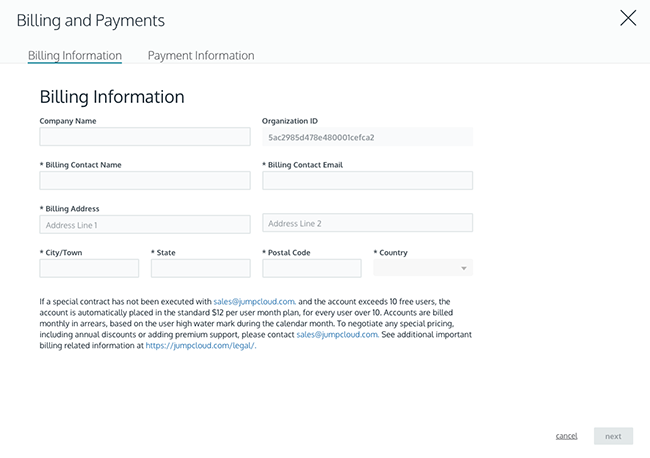Click the Country dropdown arrow
Viewport: 650px width, 458px height.
(464, 269)
